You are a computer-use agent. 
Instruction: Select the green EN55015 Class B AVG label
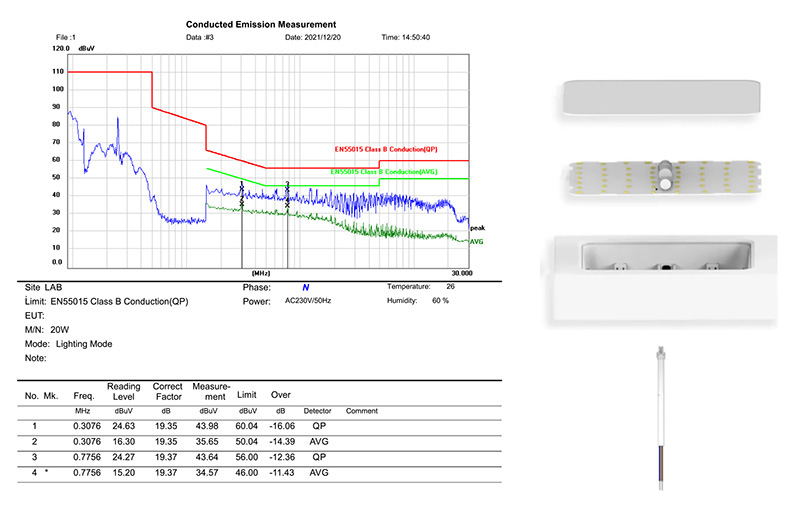tap(384, 172)
